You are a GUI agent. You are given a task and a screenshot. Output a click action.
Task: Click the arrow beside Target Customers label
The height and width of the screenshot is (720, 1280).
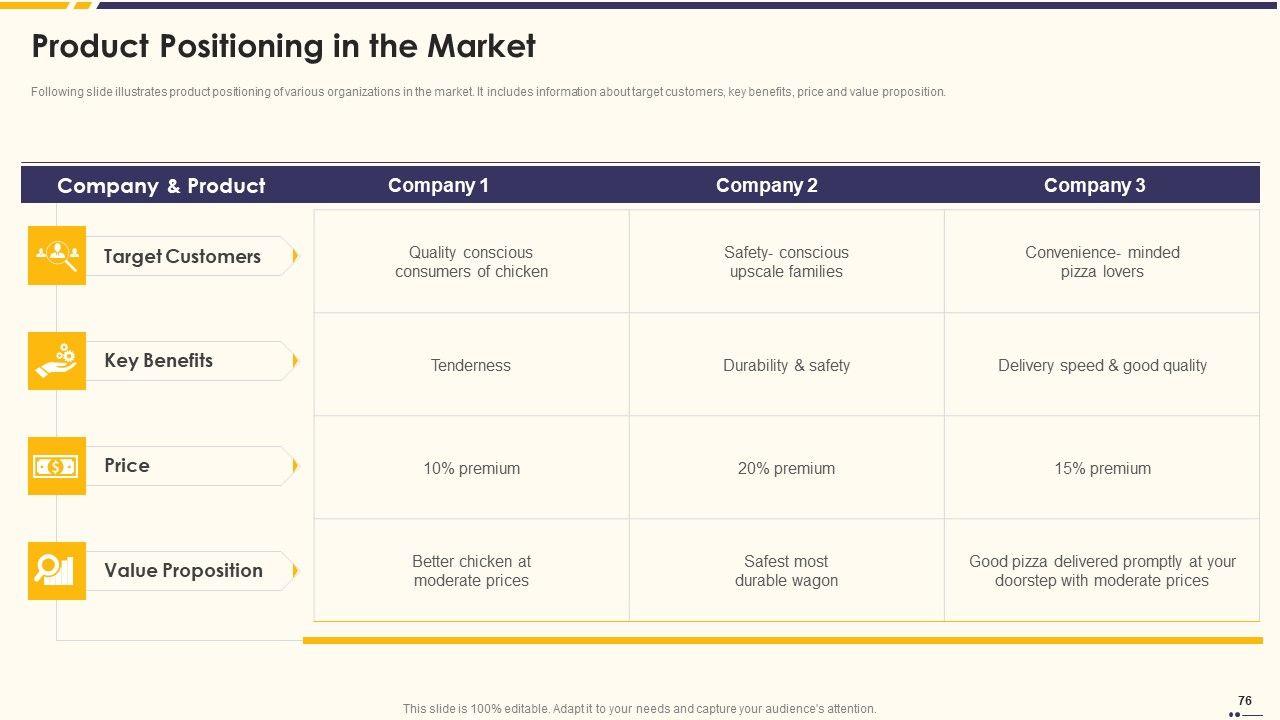pyautogui.click(x=294, y=256)
